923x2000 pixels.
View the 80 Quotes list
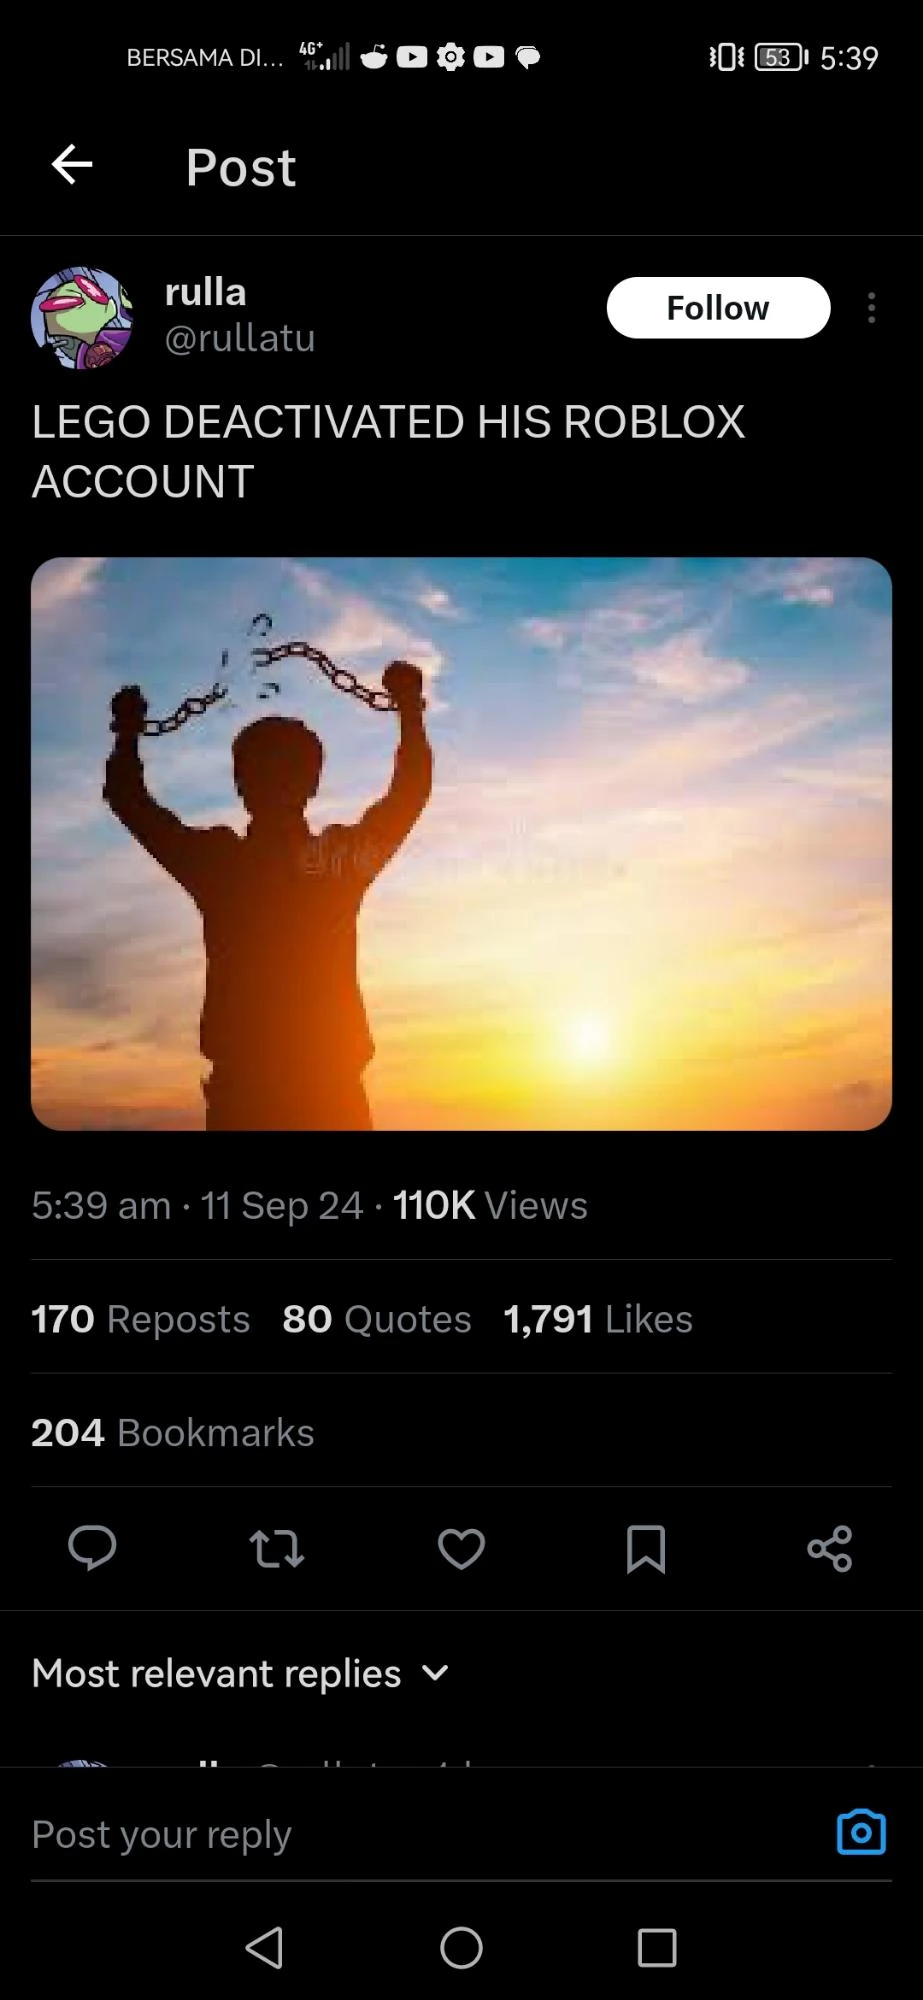pos(377,1319)
